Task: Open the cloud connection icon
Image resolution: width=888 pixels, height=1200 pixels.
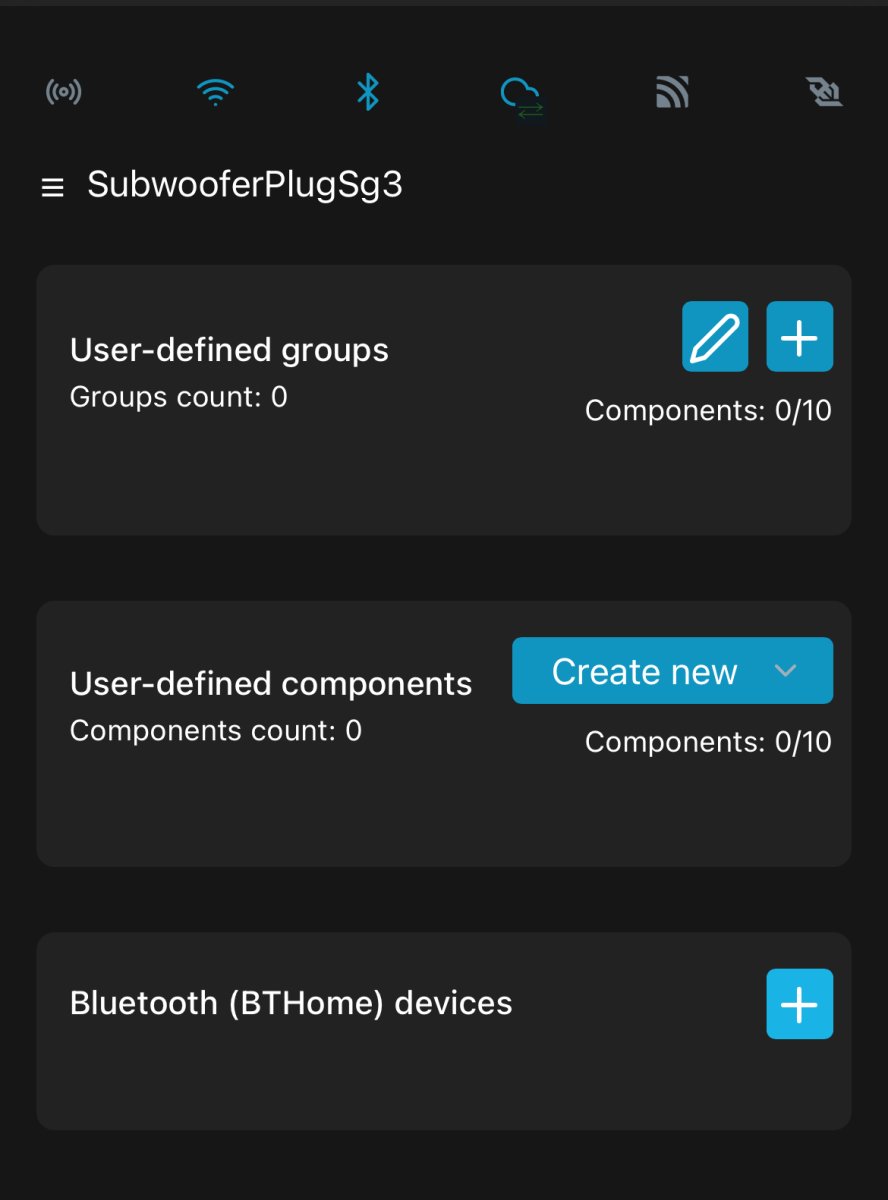Action: (521, 96)
